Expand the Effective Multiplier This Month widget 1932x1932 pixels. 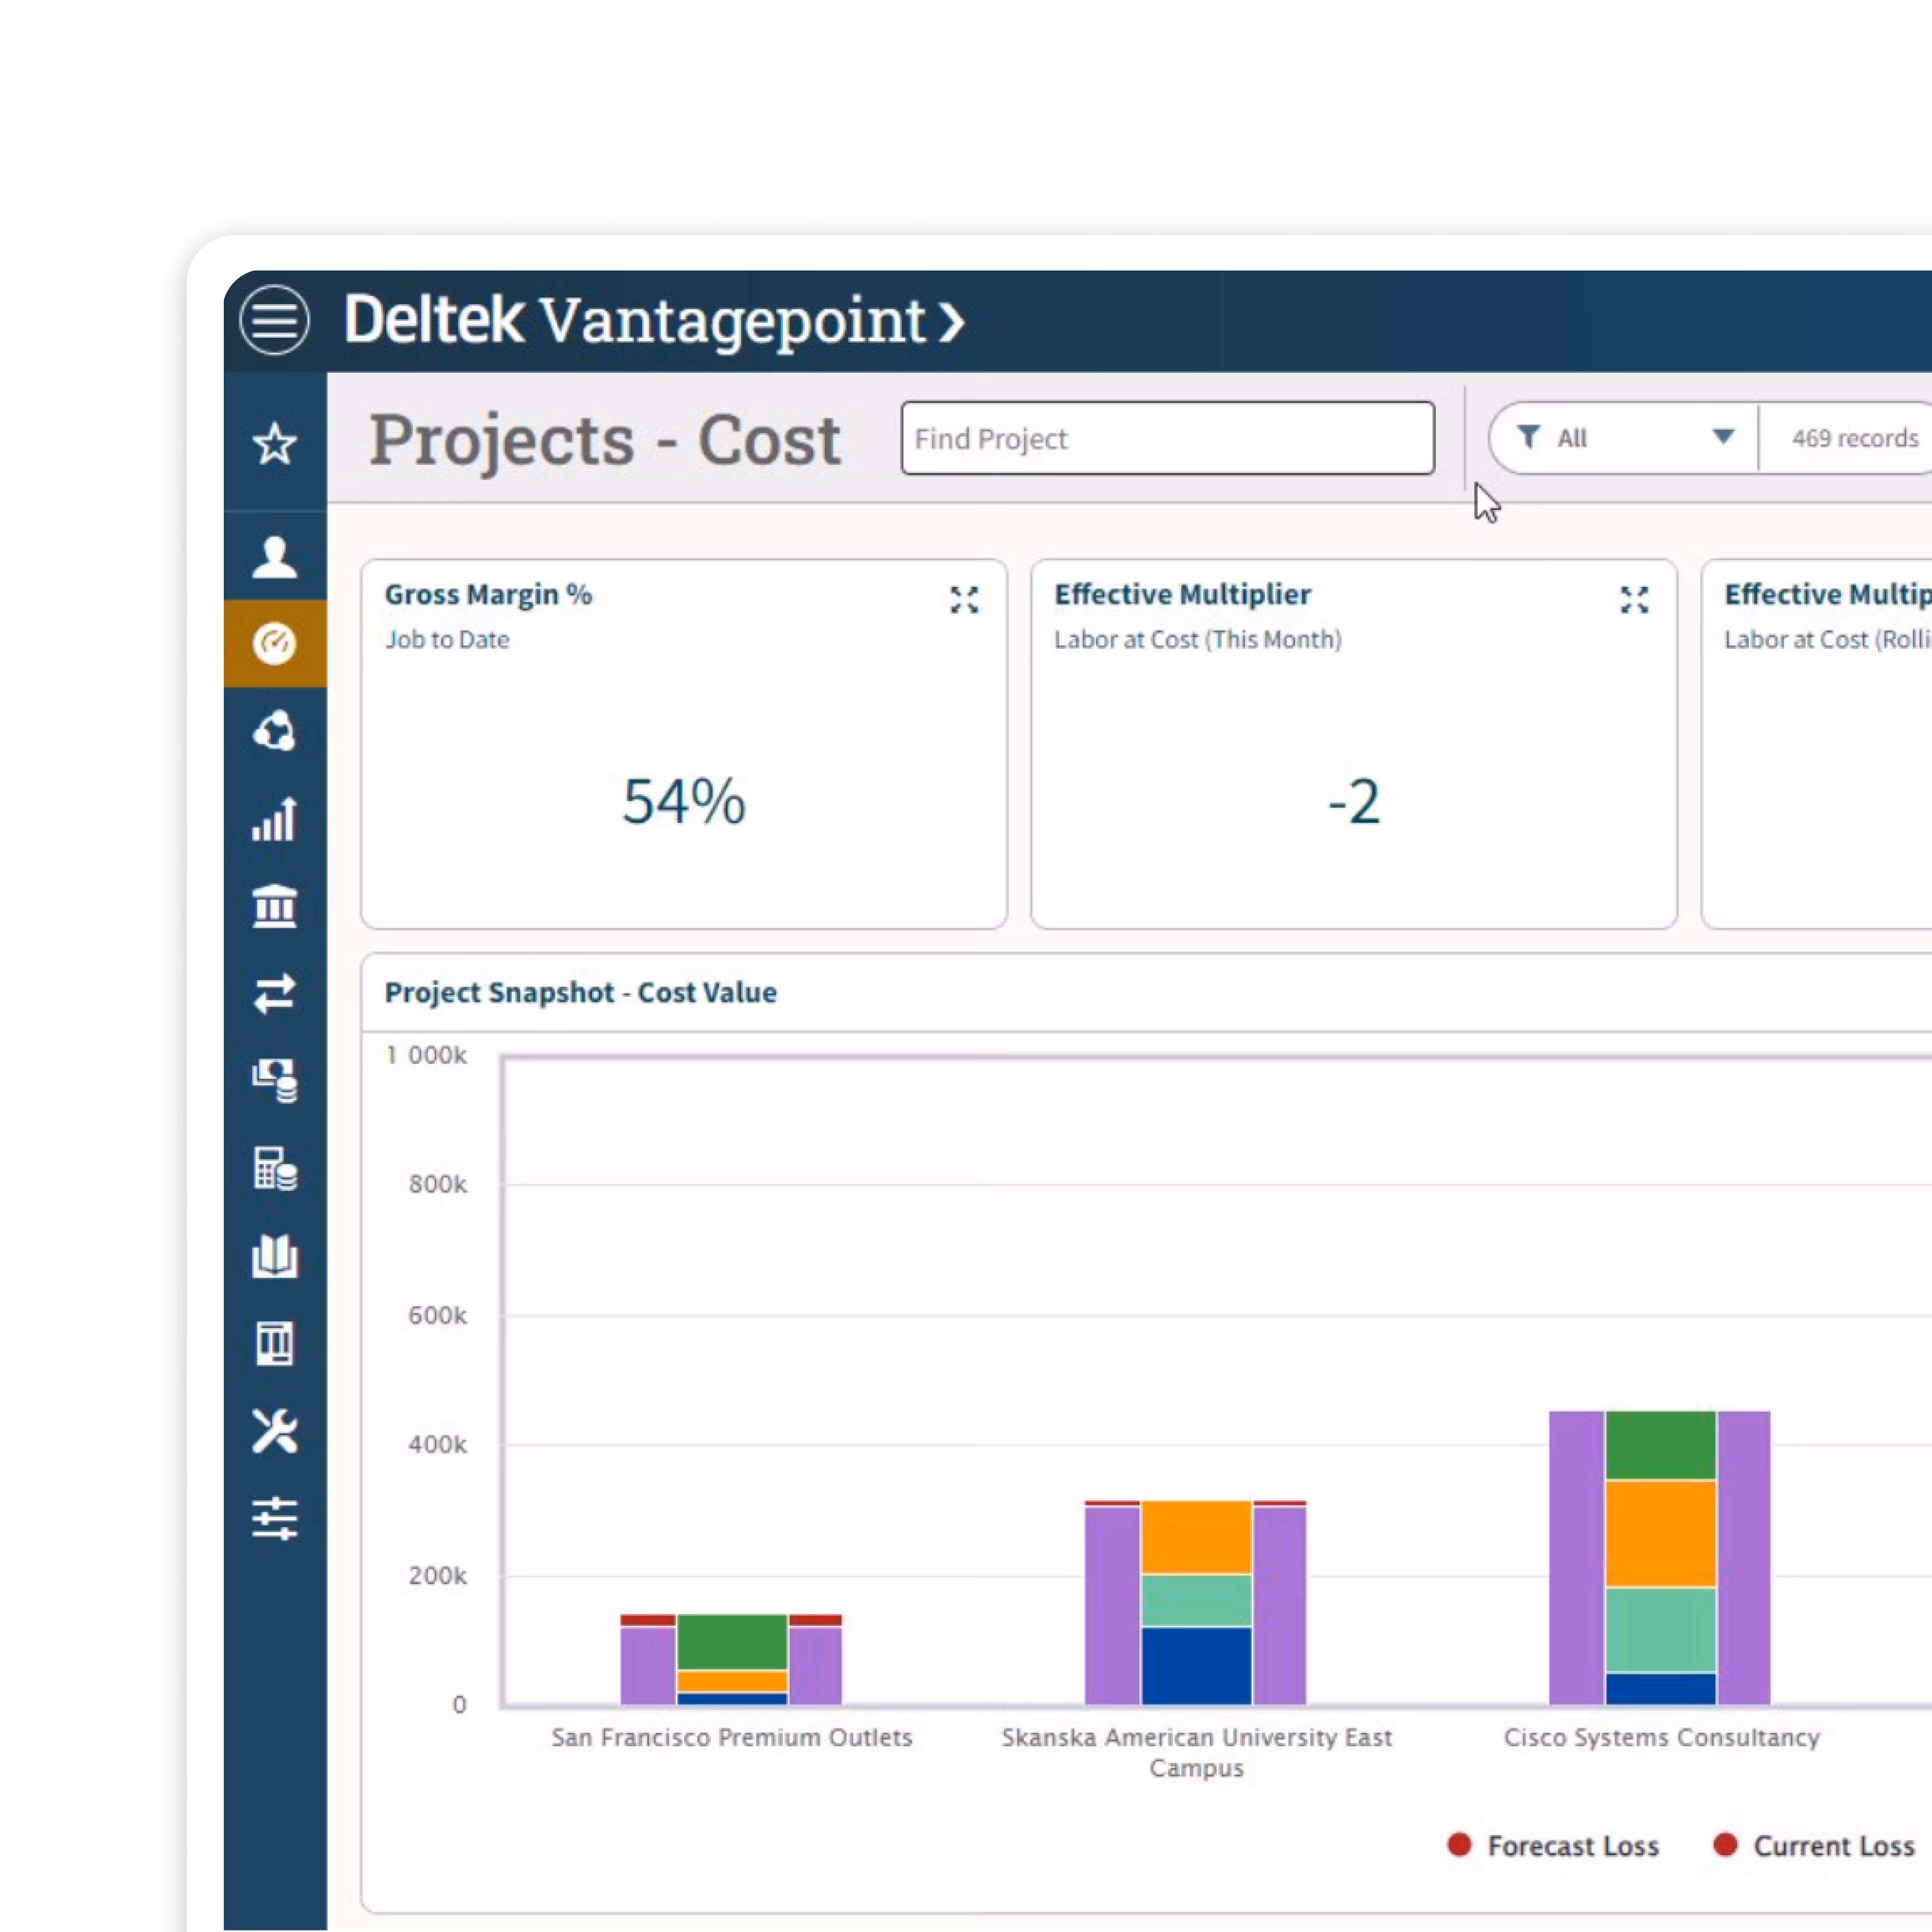(1634, 600)
